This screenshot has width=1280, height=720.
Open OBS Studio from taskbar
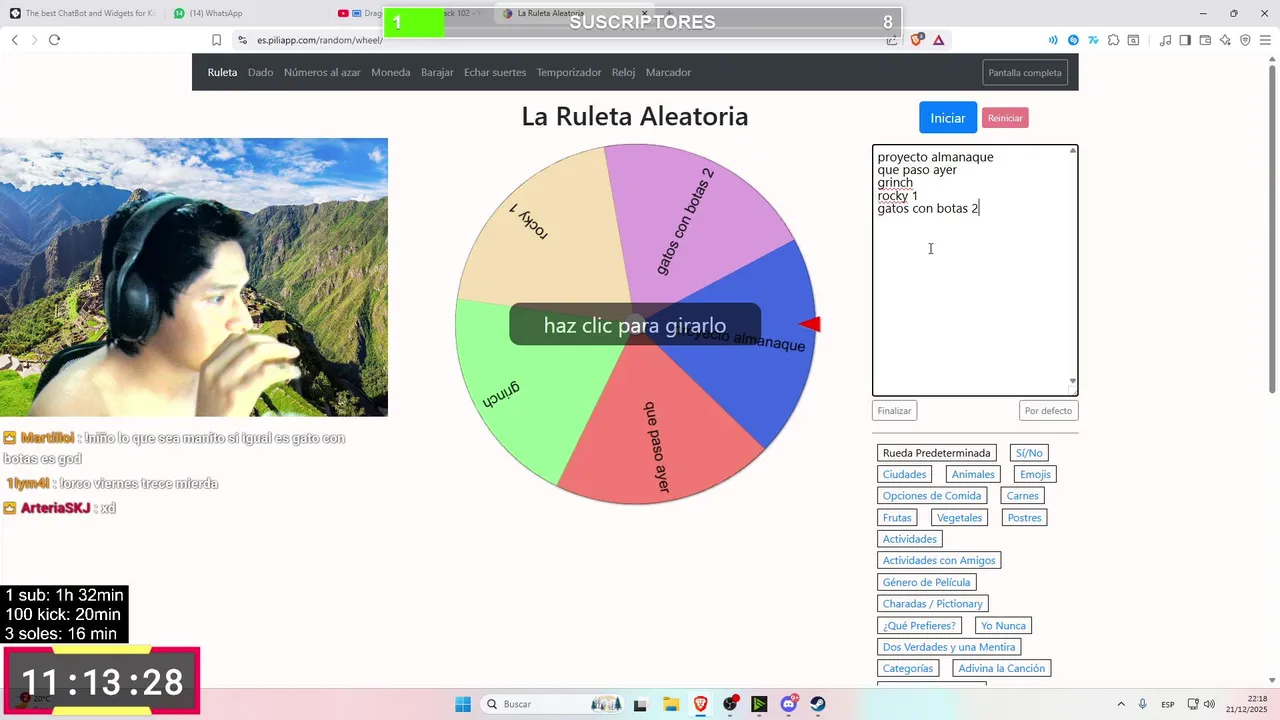pos(730,704)
